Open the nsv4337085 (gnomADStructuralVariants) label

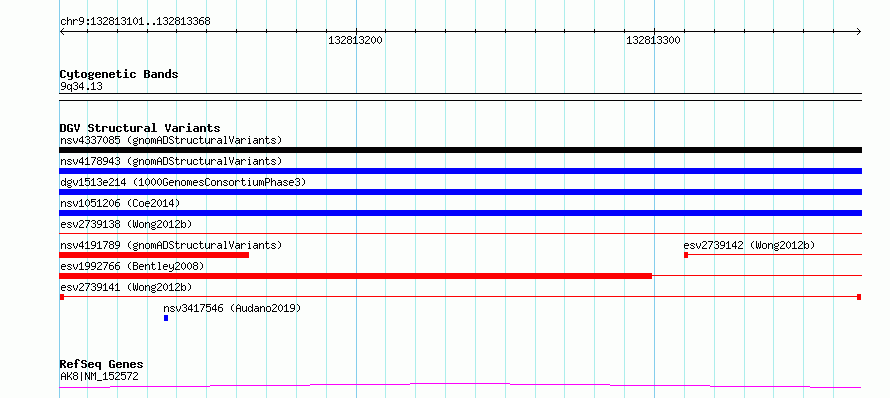(171, 140)
